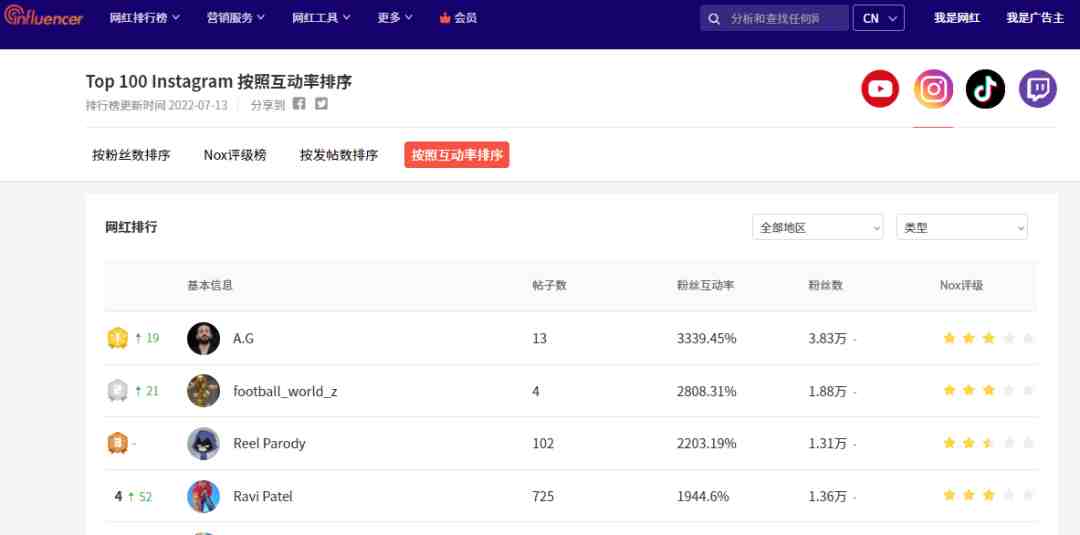Click the rank change ↑ 21
The width and height of the screenshot is (1080, 535).
[147, 391]
